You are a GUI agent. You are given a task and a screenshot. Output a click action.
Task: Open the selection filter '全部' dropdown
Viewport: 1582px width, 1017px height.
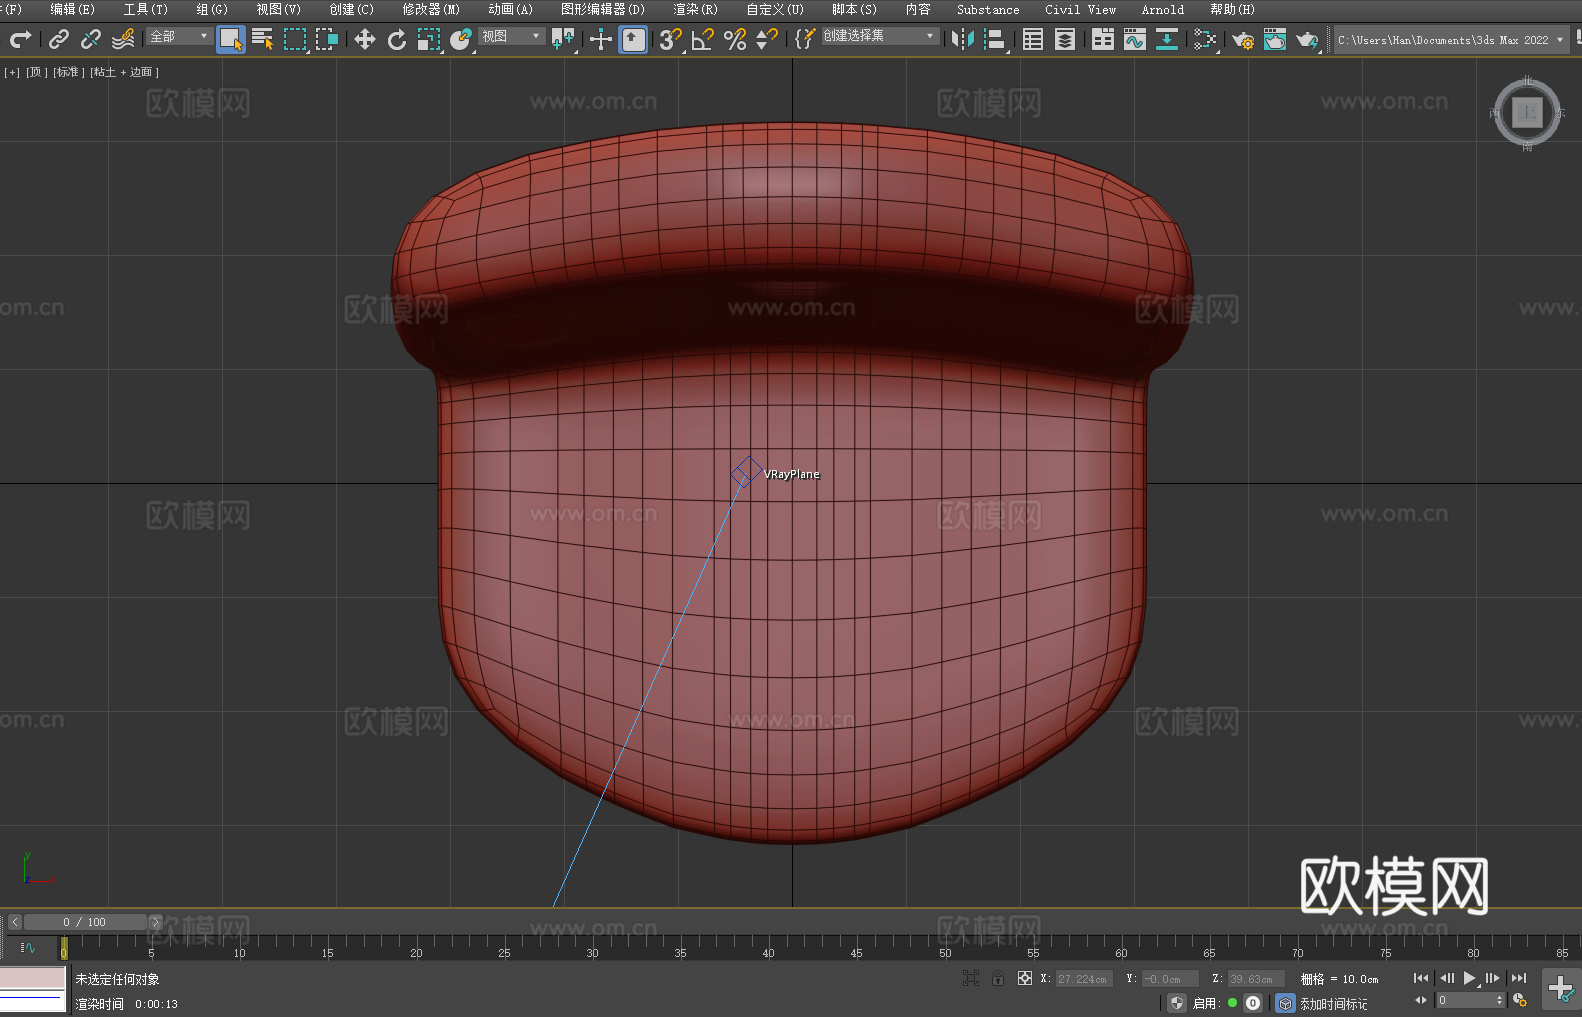[x=179, y=36]
